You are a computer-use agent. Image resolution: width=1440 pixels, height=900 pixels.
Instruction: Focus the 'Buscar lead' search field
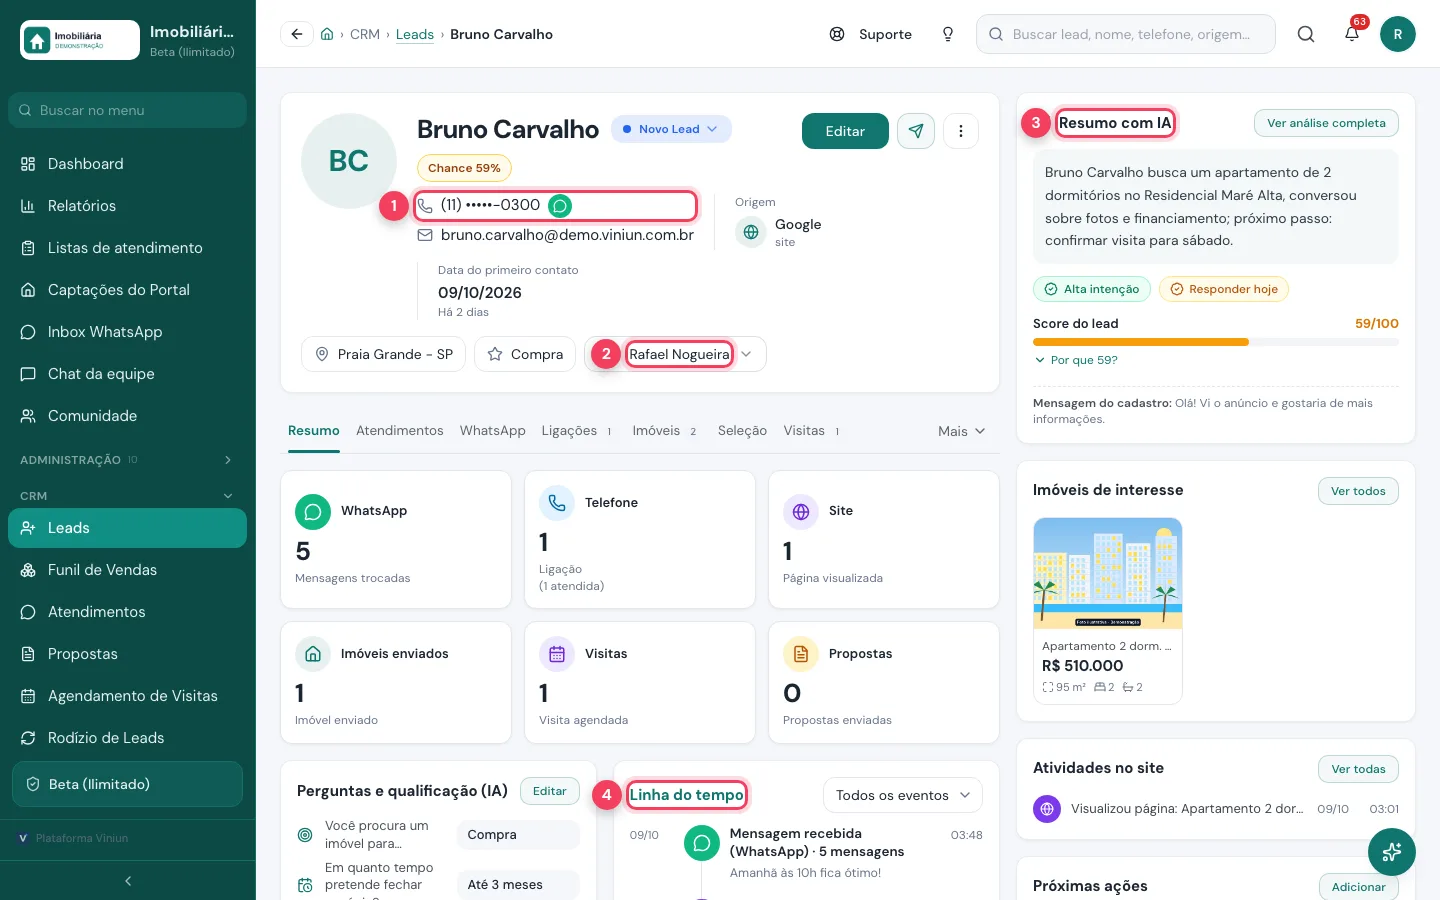(1126, 34)
